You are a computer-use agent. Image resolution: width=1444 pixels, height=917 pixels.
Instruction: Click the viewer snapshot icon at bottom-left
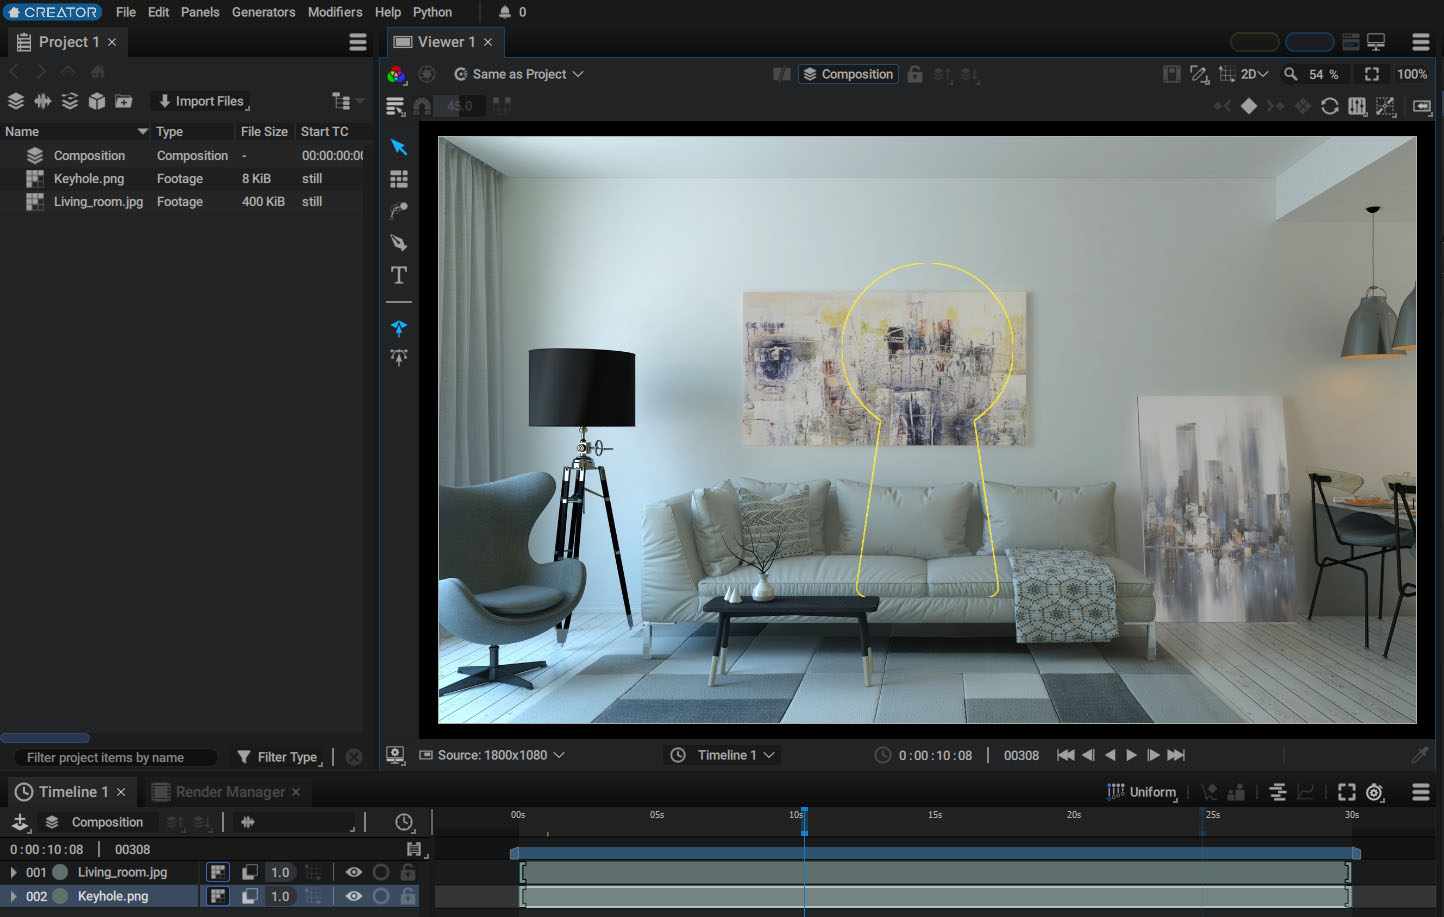pyautogui.click(x=396, y=755)
